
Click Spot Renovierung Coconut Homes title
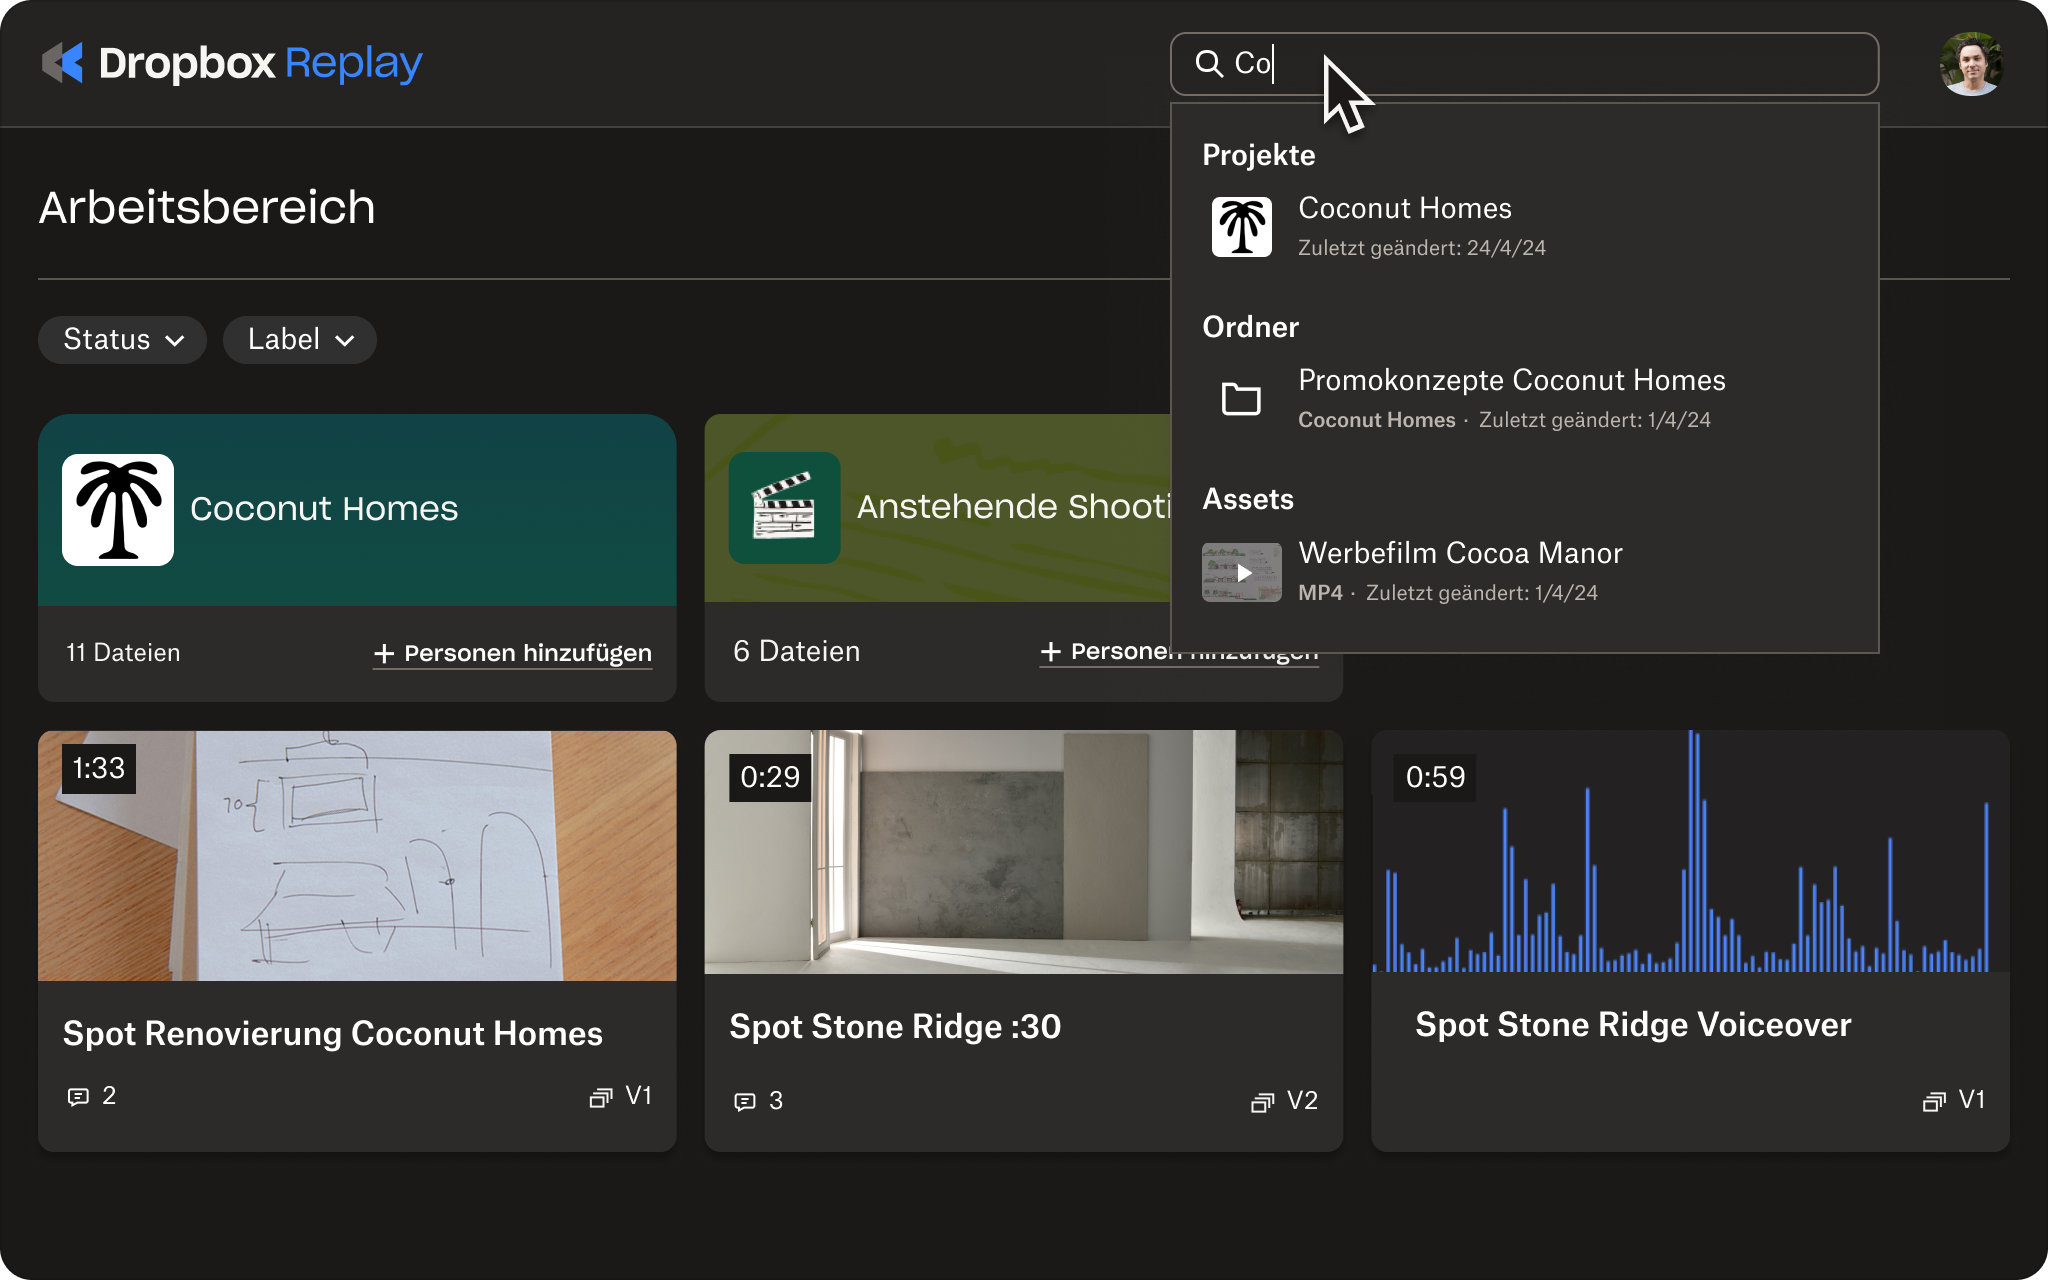tap(333, 1034)
